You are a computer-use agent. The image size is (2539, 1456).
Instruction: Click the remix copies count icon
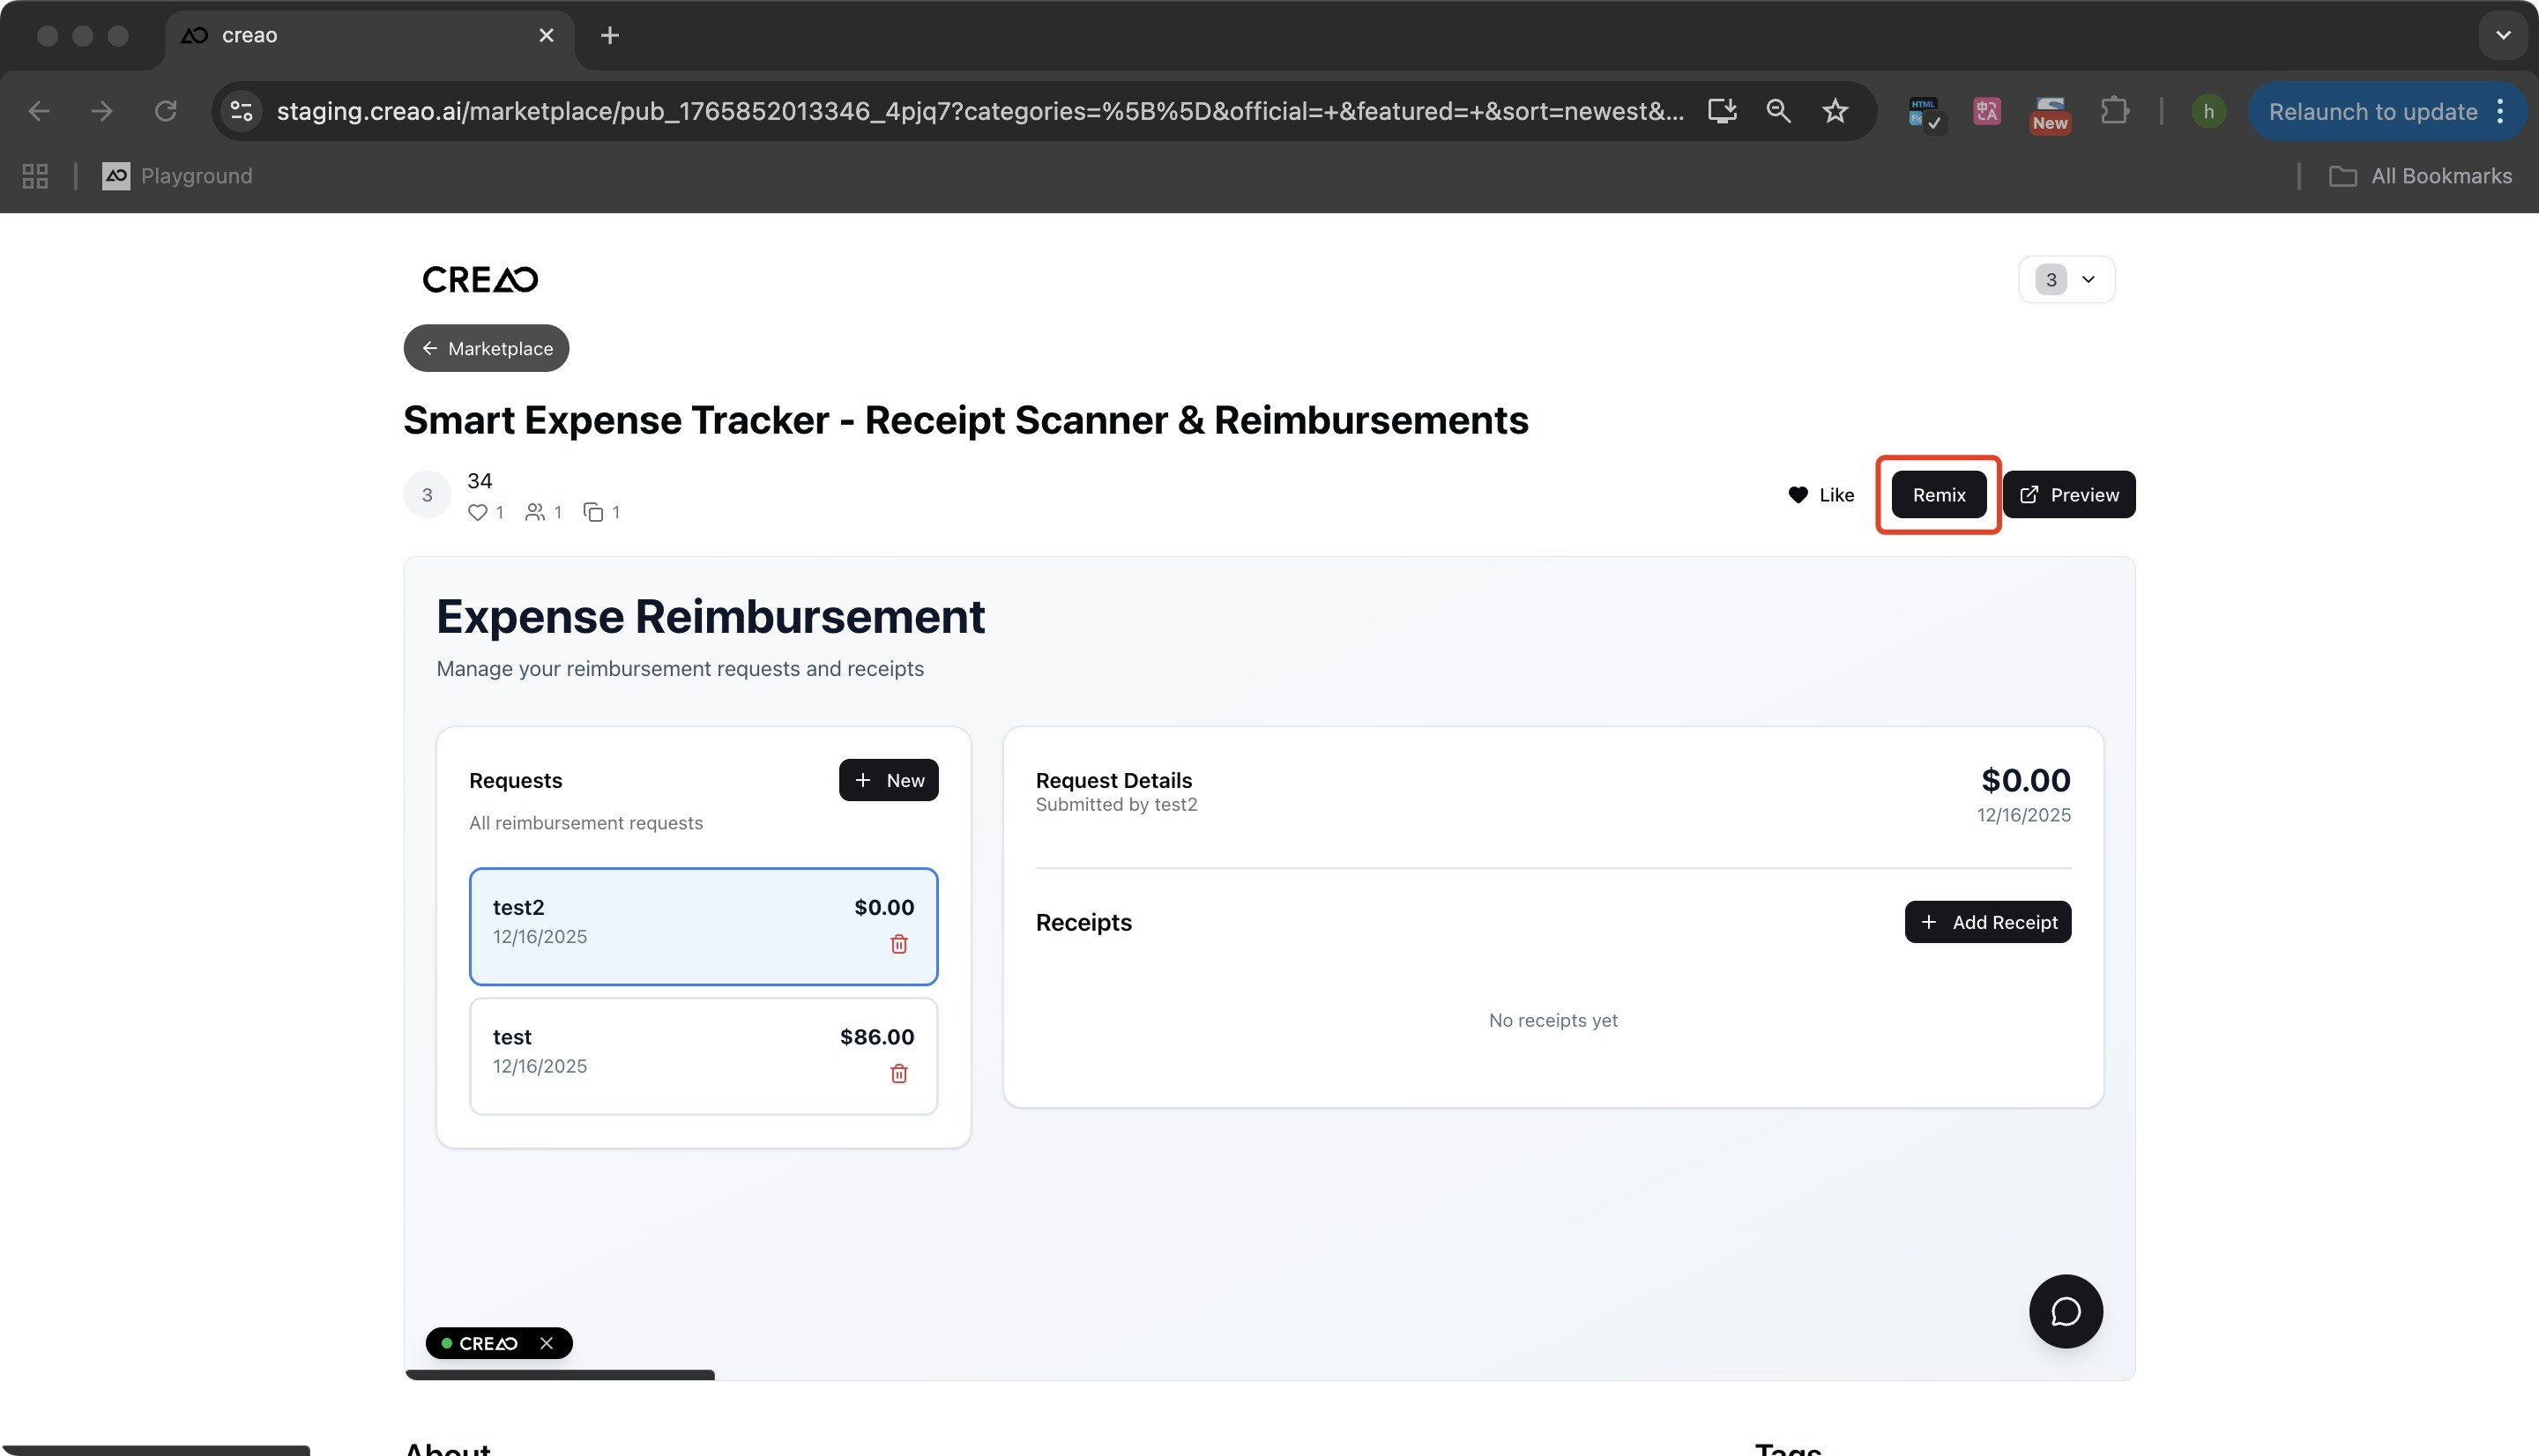pyautogui.click(x=593, y=512)
